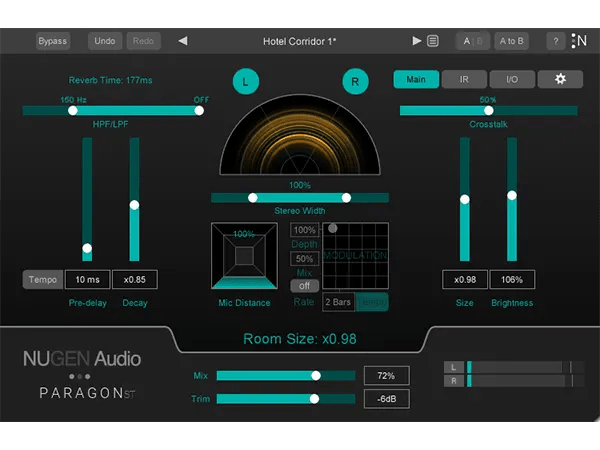Click the modulation XY pad handle
Screen dimensions: 600x450
[333, 228]
